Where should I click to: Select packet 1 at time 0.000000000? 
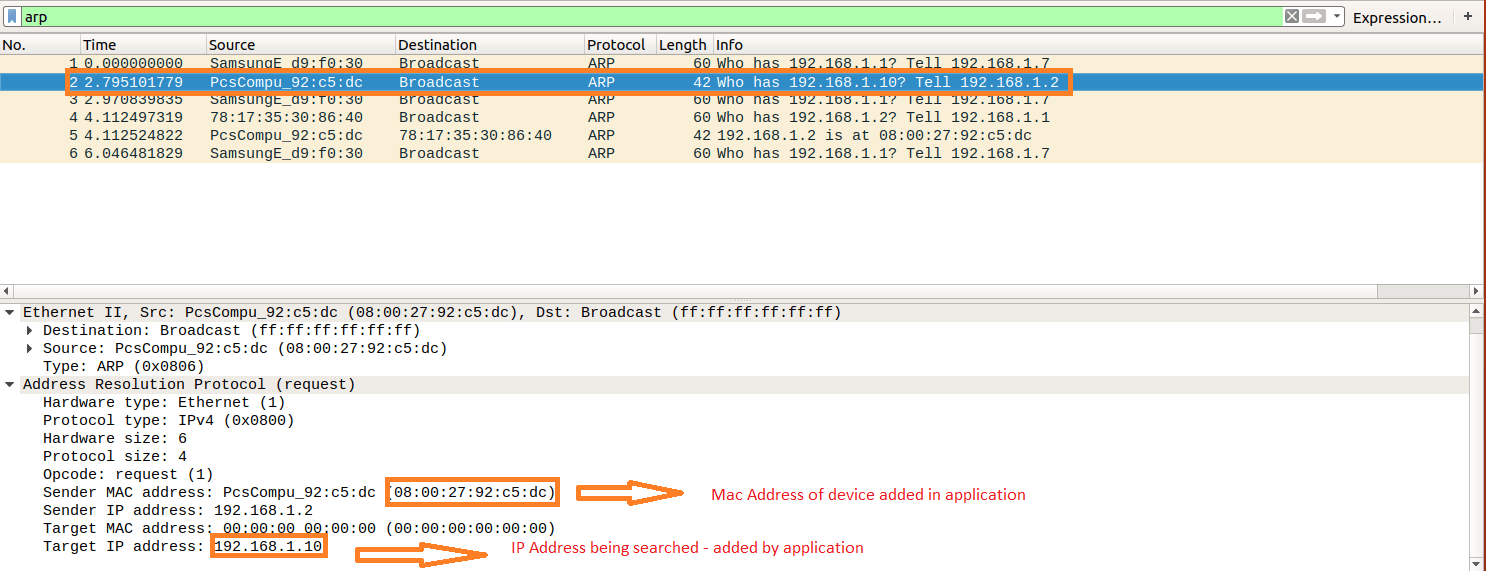[742, 63]
